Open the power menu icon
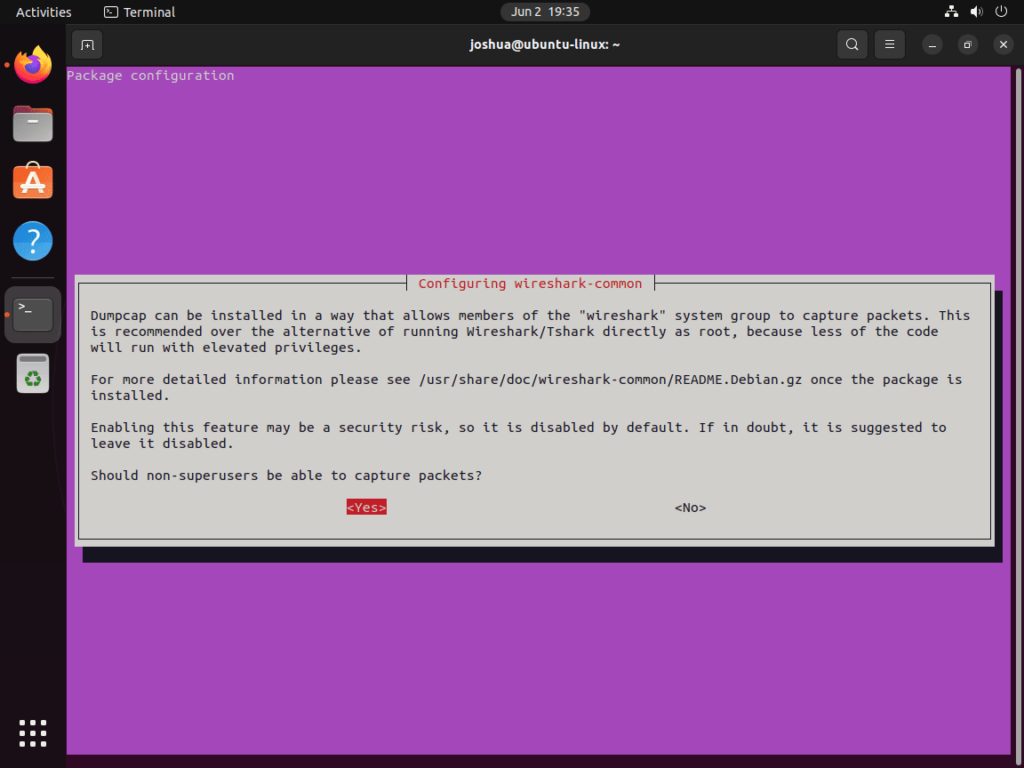Viewport: 1024px width, 768px height. [1001, 12]
